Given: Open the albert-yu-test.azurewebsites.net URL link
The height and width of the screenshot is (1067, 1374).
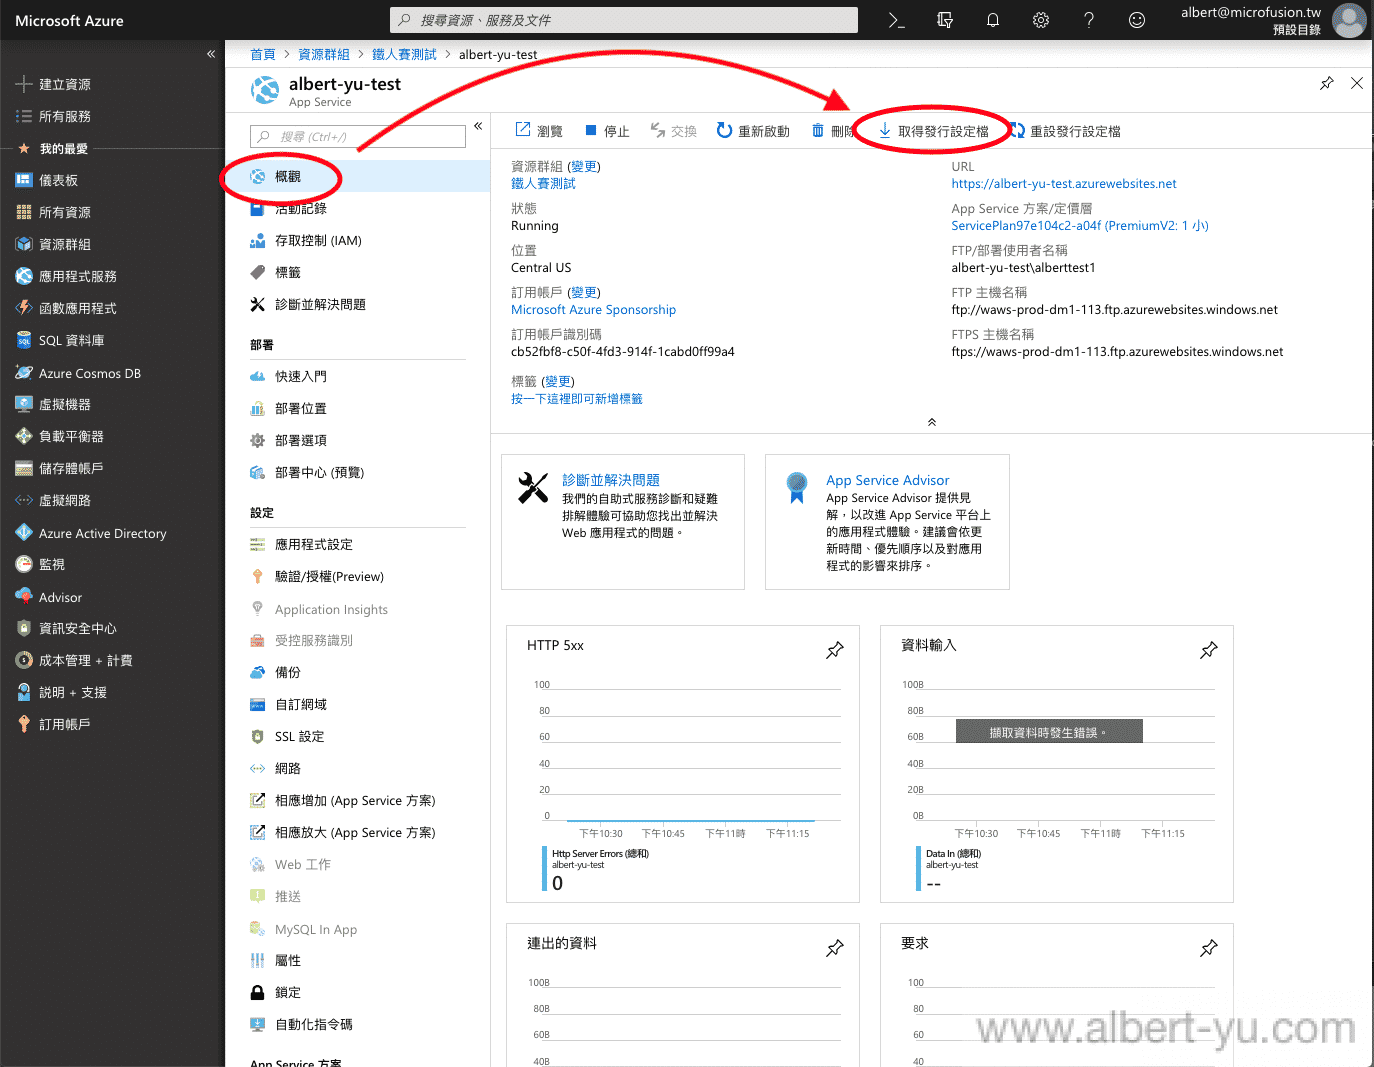Looking at the screenshot, I should pos(1064,184).
